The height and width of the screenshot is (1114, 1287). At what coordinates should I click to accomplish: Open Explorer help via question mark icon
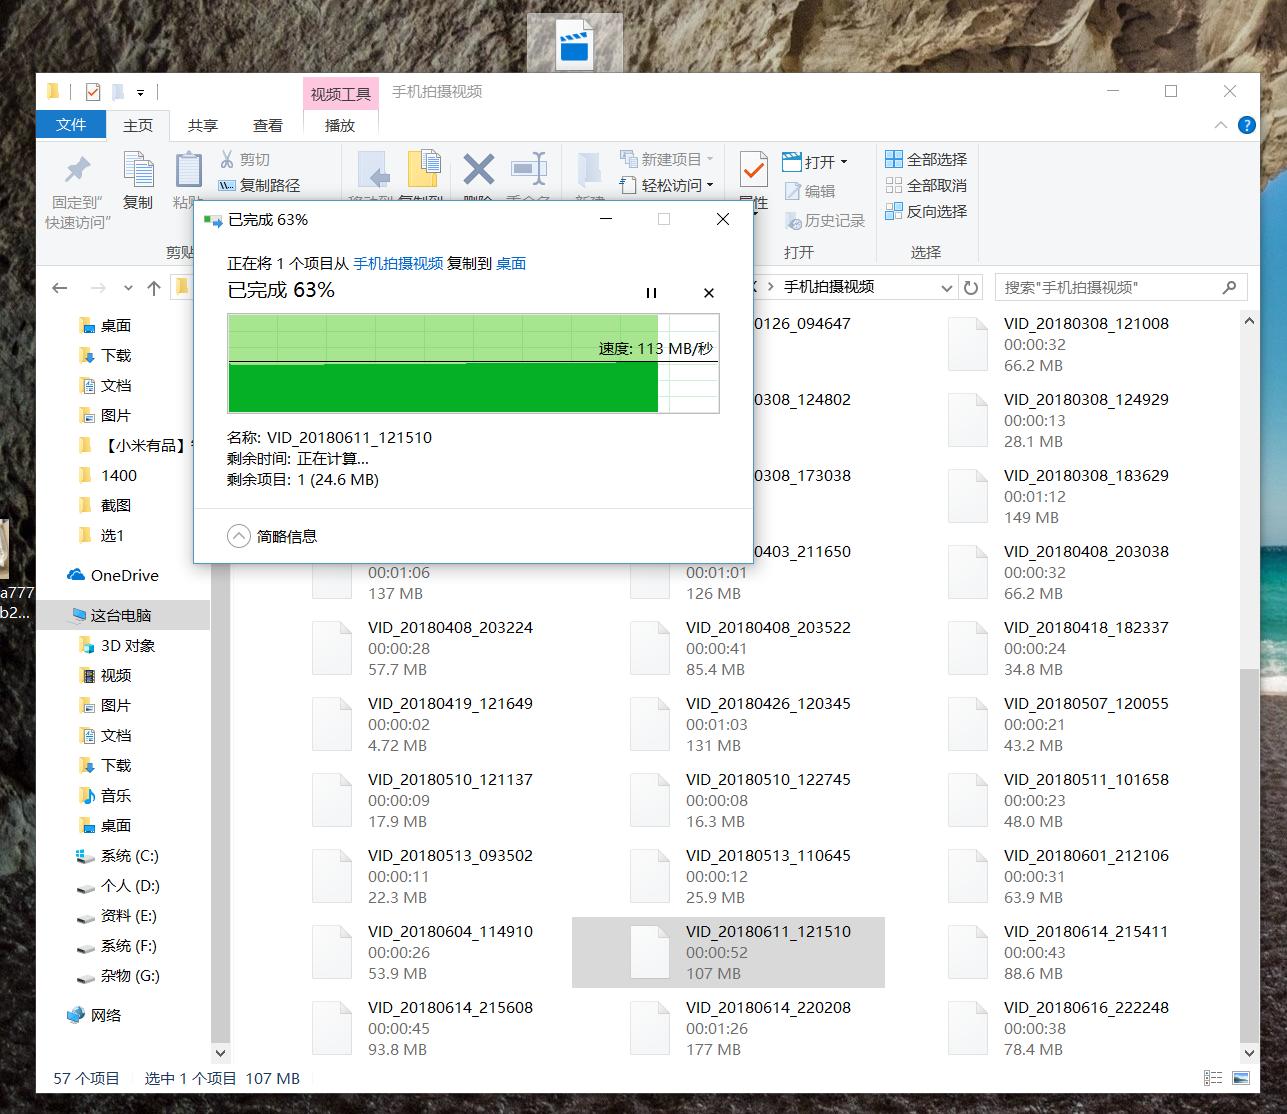1246,125
